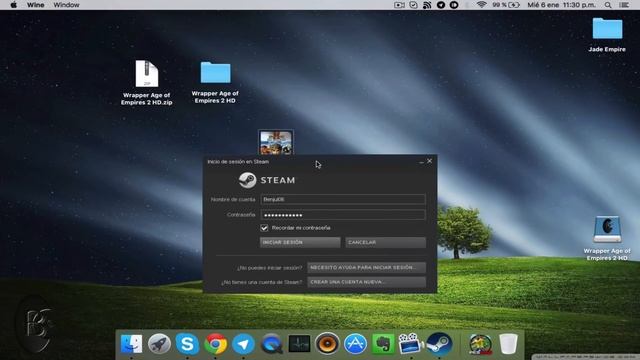This screenshot has height=360, width=640.
Task: Open Finder from the dock
Action: (131, 344)
